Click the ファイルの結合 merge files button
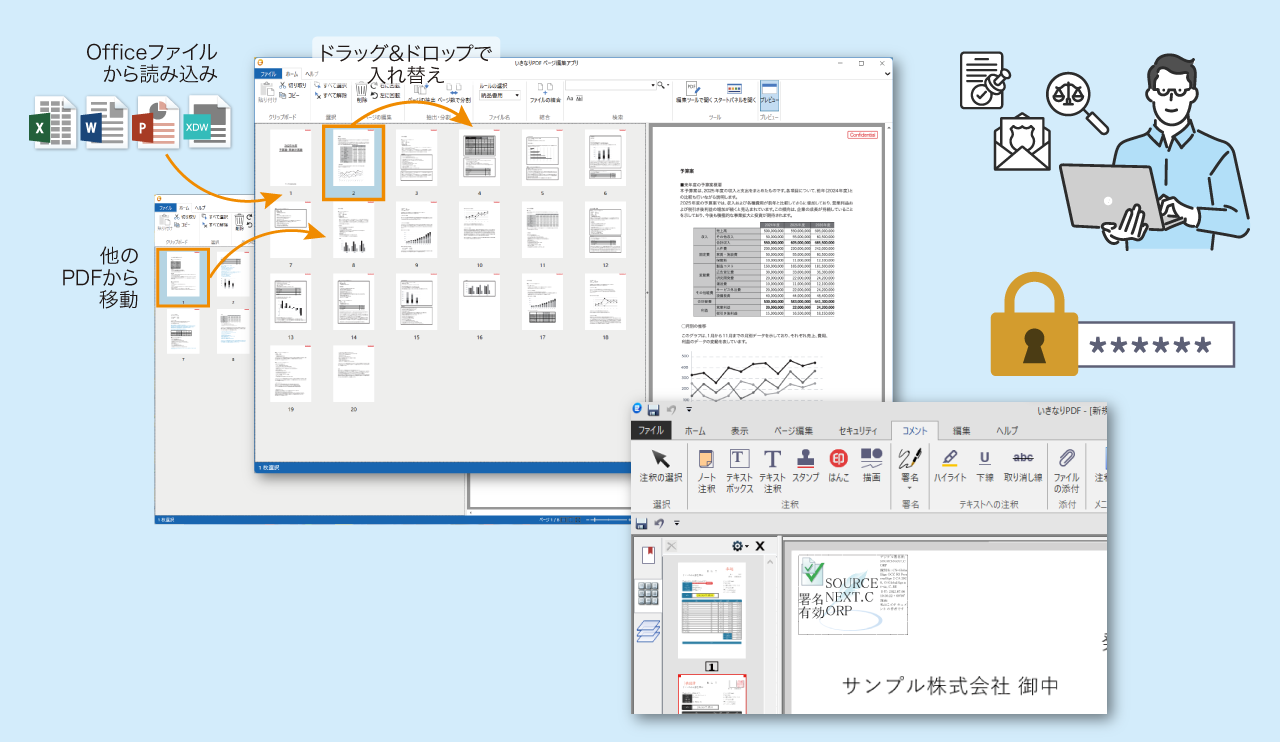Viewport: 1280px width, 742px height. pyautogui.click(x=545, y=93)
